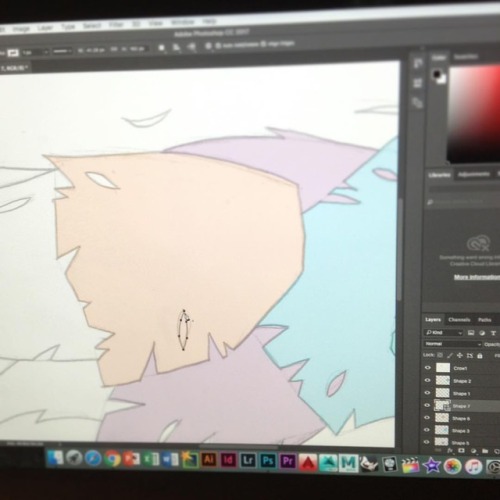Hide the Crow1 layer
Image resolution: width=500 pixels, height=500 pixels.
tap(428, 368)
